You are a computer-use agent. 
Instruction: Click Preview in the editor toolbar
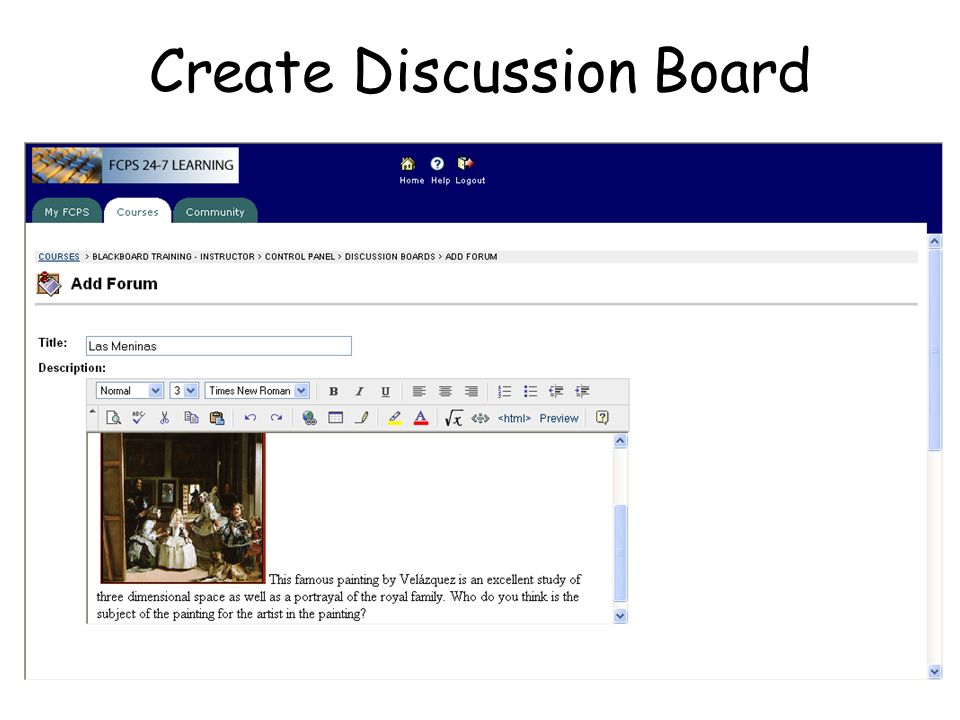click(x=559, y=418)
